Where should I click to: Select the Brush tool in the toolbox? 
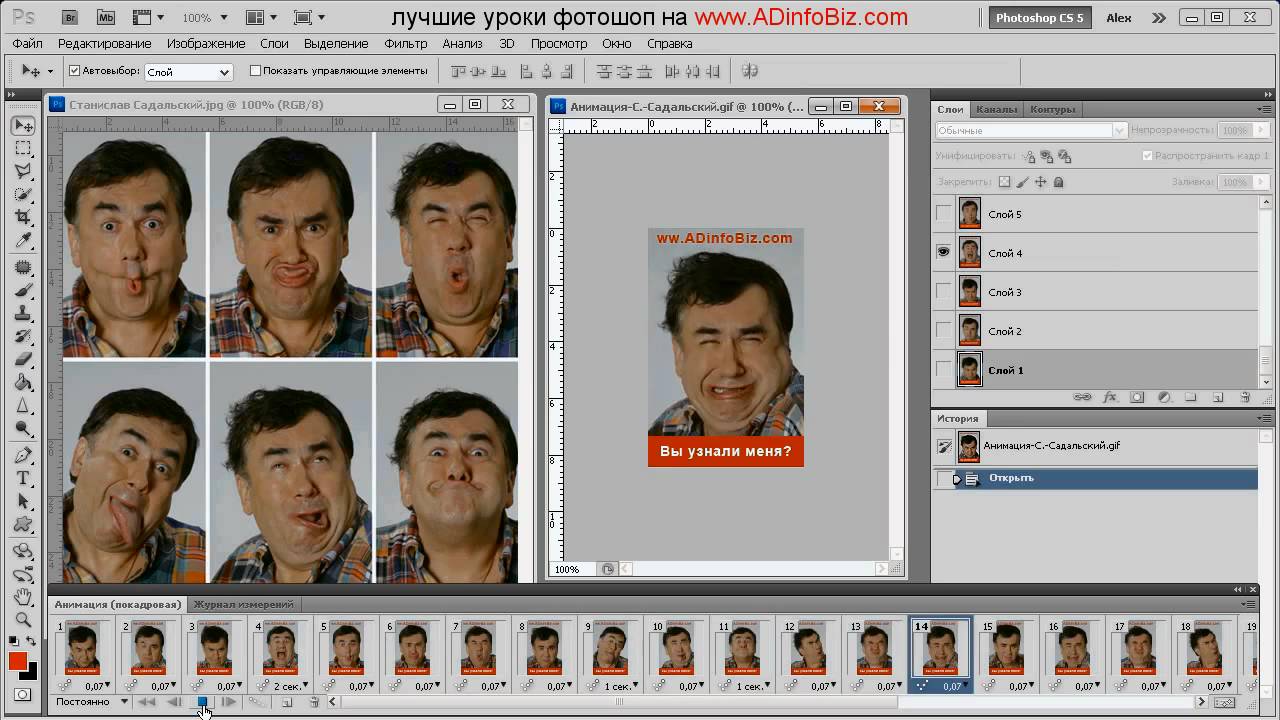coord(24,291)
